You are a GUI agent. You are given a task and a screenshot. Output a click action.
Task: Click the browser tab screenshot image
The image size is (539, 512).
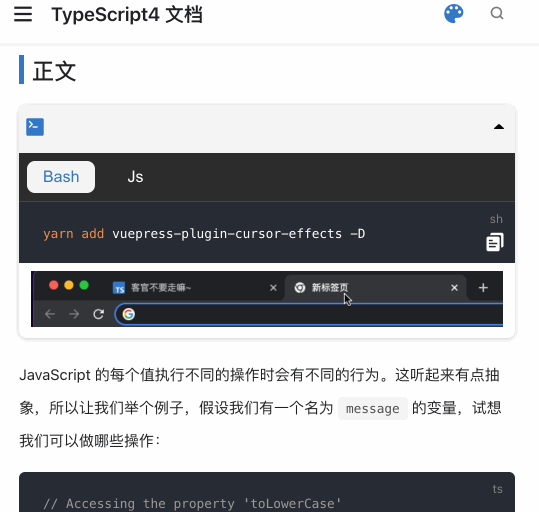pyautogui.click(x=267, y=299)
